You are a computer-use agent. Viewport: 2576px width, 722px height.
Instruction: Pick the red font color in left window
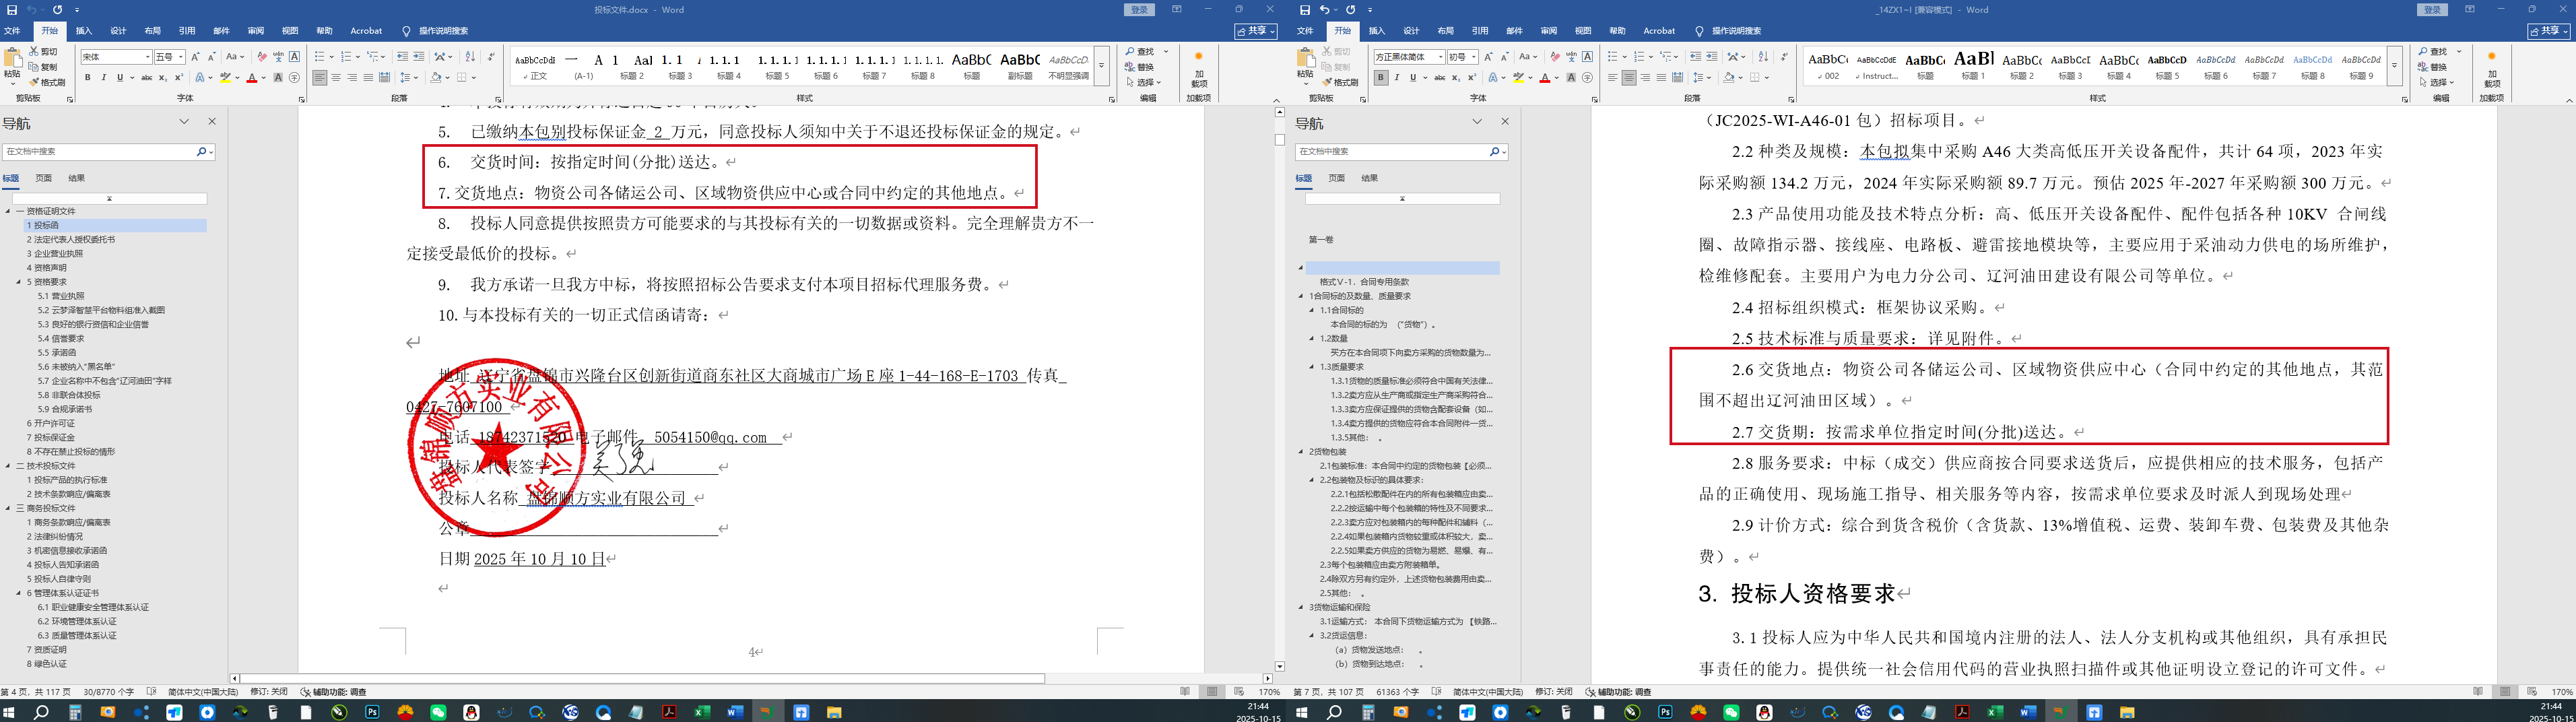251,77
